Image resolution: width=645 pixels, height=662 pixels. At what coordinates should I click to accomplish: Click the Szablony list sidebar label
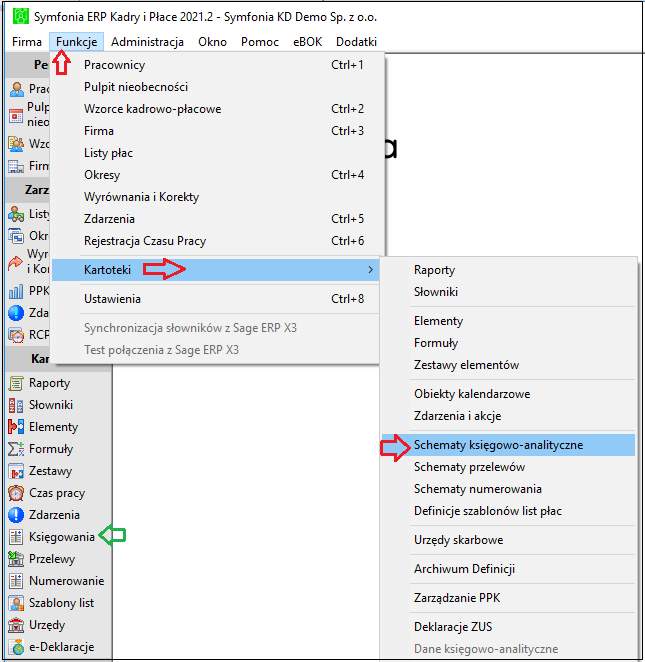click(62, 603)
